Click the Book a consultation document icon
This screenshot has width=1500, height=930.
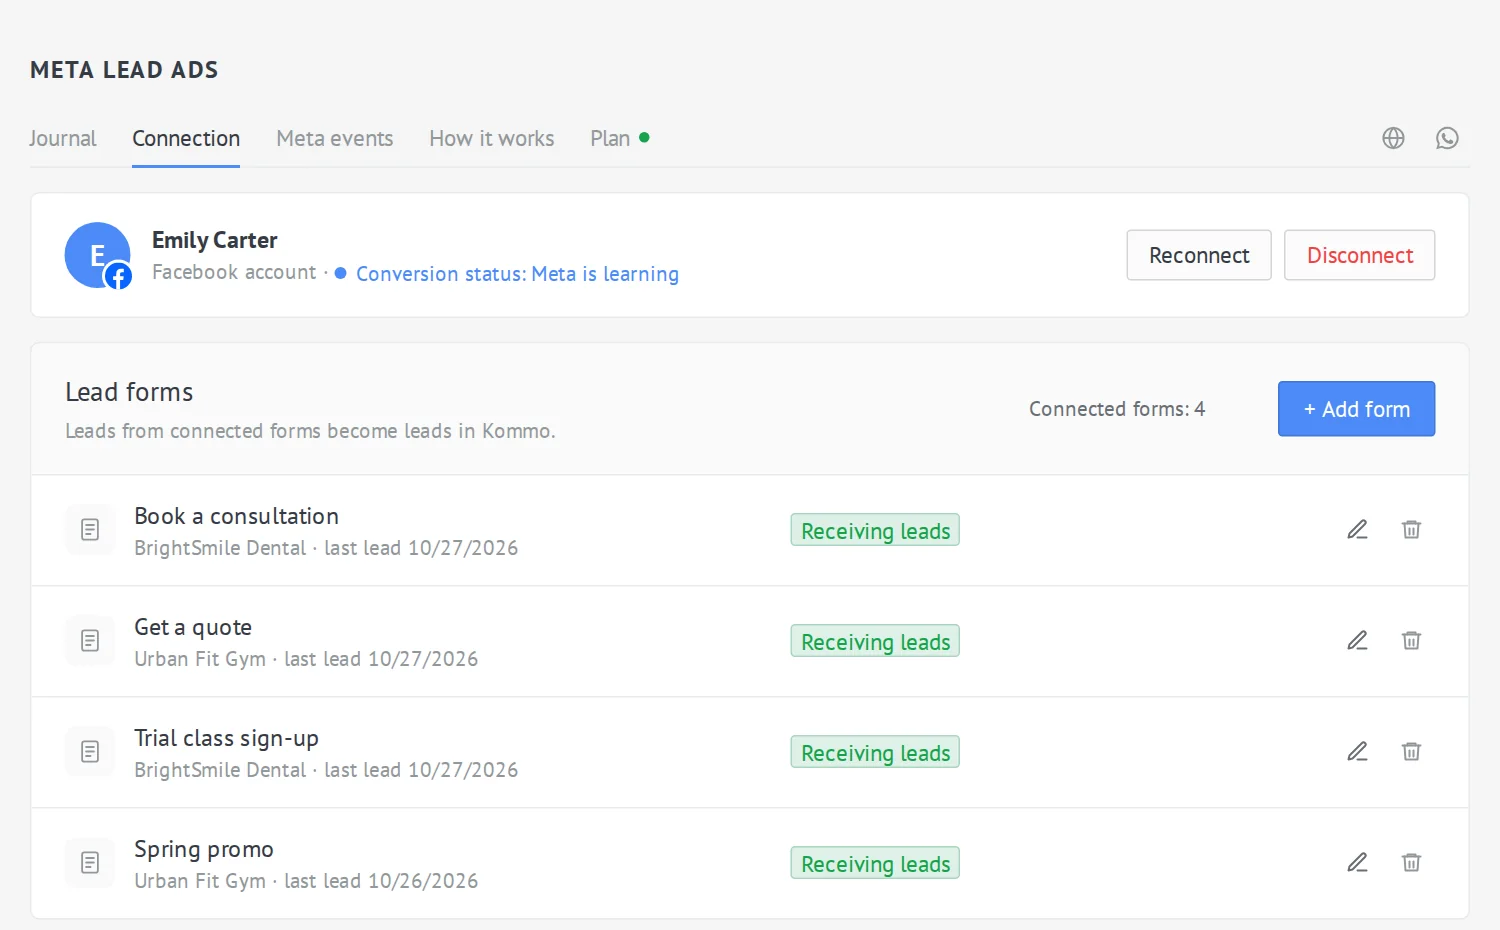pyautogui.click(x=90, y=530)
